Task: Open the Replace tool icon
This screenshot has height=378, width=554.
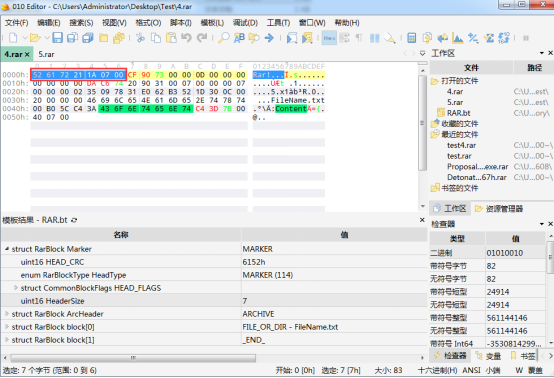Action: (x=239, y=37)
